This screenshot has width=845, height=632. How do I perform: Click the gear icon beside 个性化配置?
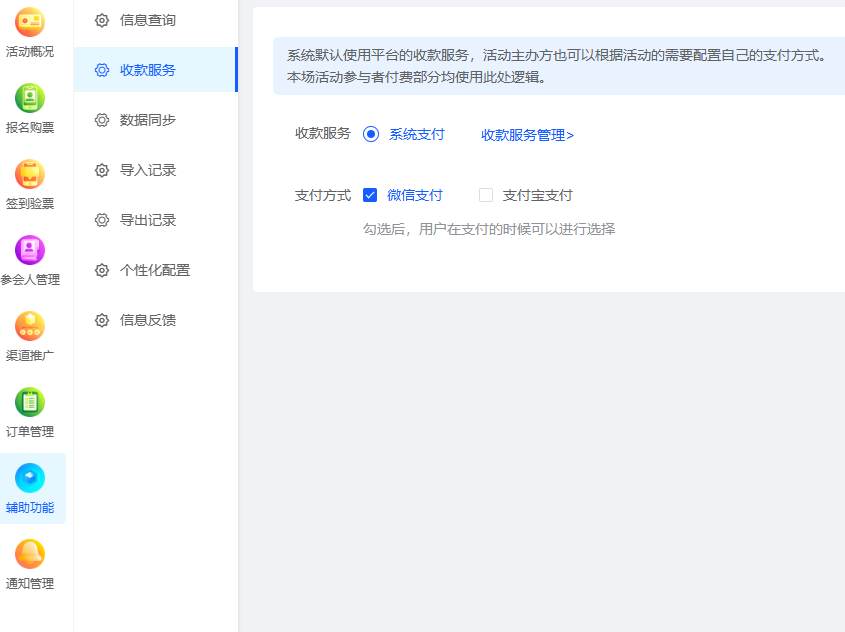tap(102, 270)
